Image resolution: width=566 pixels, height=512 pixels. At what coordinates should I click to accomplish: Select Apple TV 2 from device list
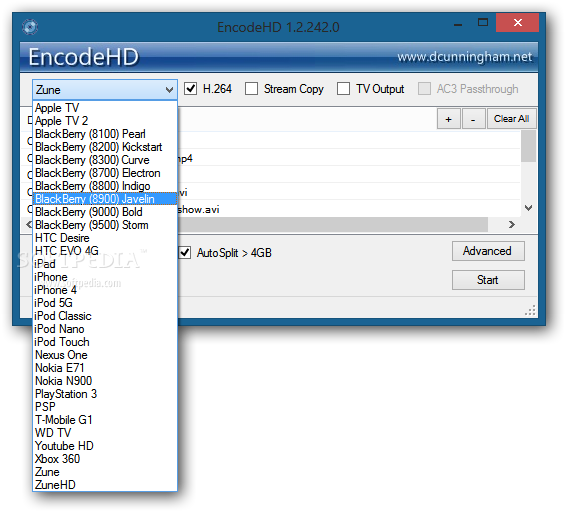point(105,121)
